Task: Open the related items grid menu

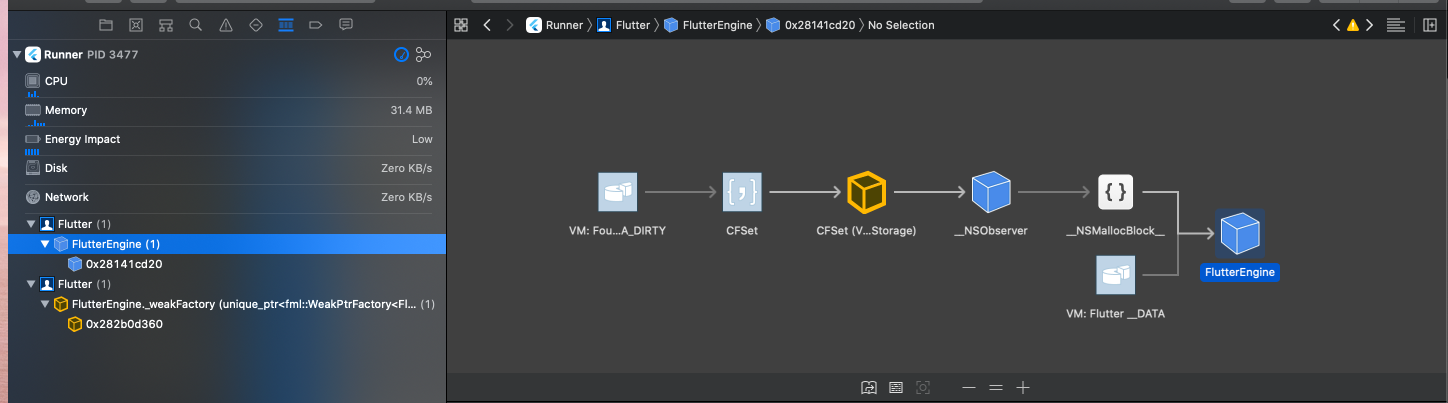Action: (x=461, y=25)
